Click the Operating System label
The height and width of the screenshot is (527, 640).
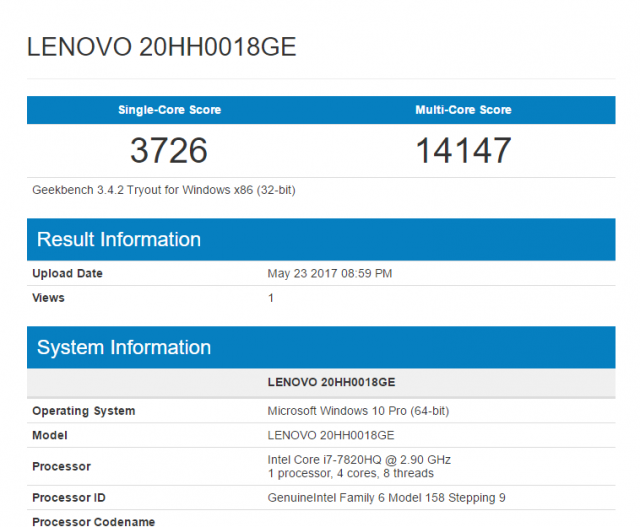coord(84,411)
